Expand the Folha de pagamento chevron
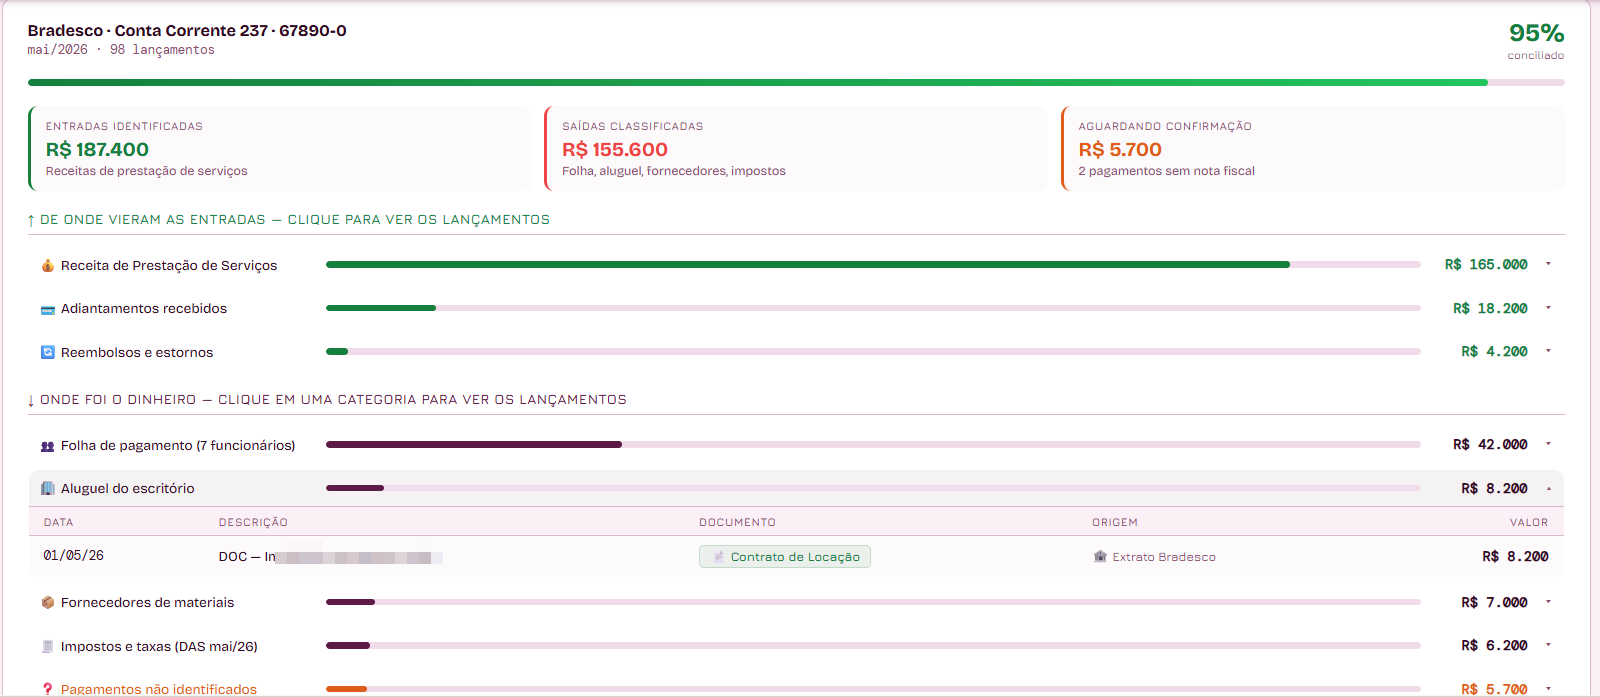Image resolution: width=1600 pixels, height=697 pixels. coord(1548,444)
